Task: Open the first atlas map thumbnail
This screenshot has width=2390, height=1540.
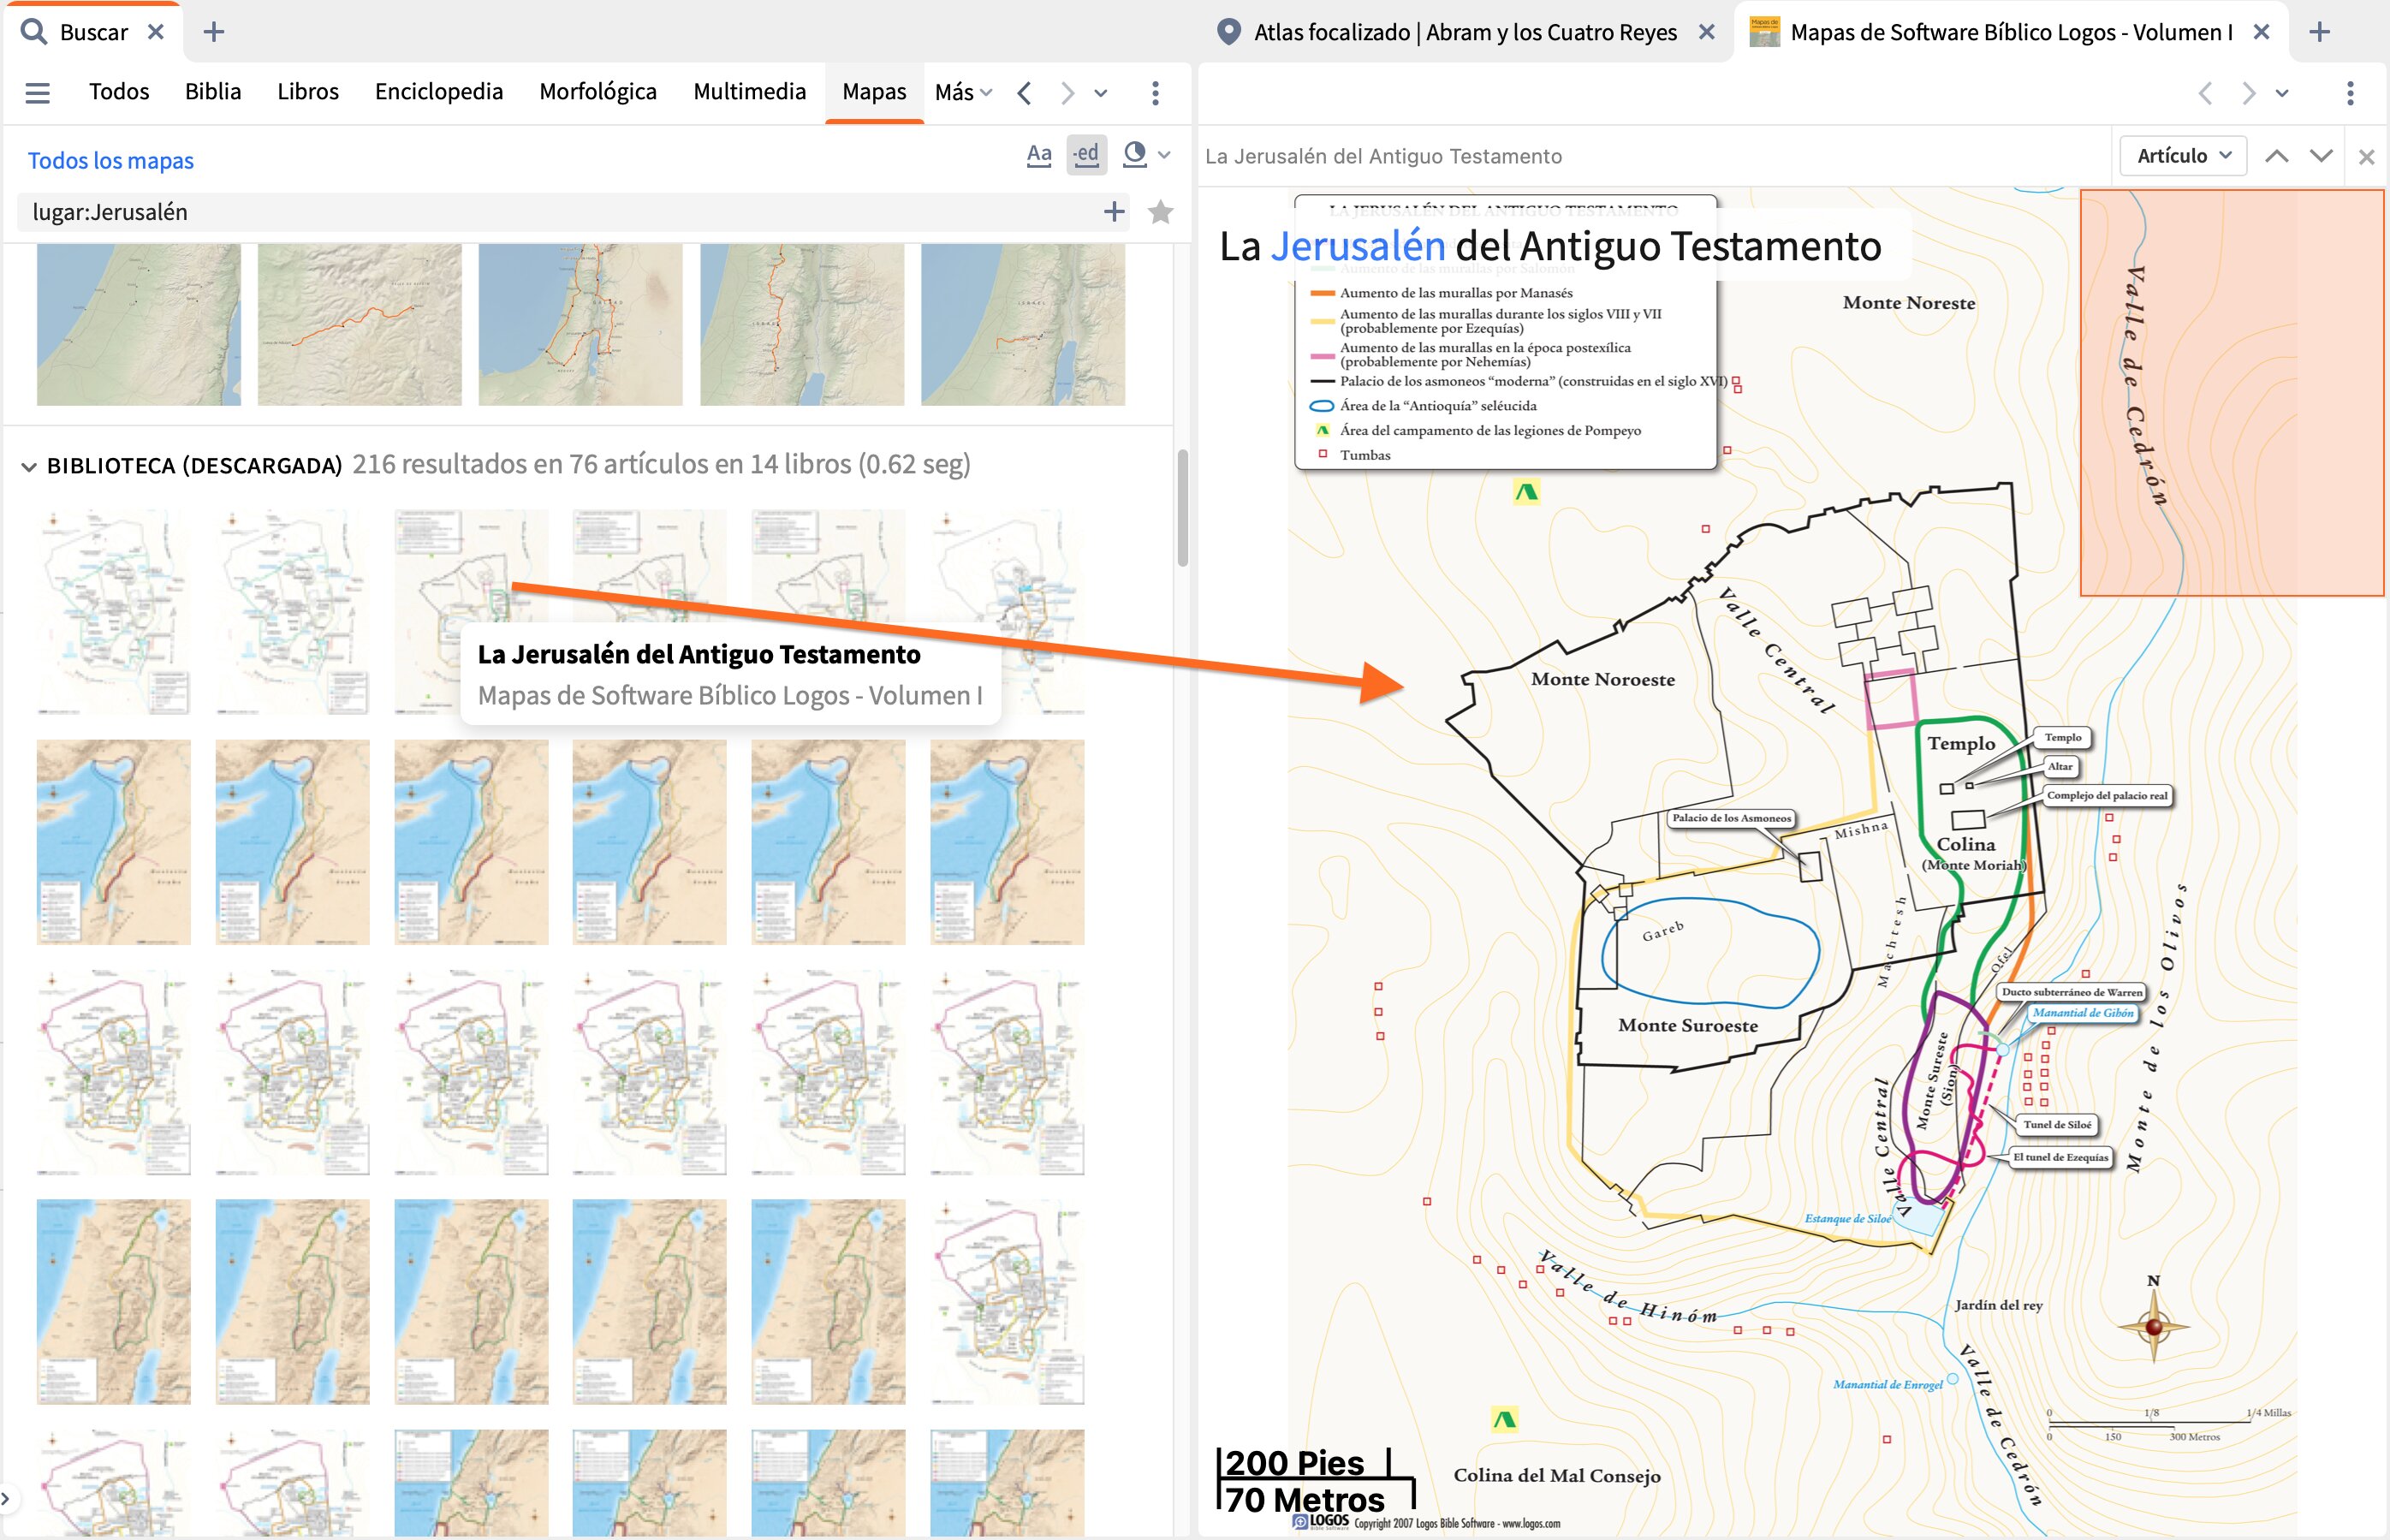Action: click(139, 325)
